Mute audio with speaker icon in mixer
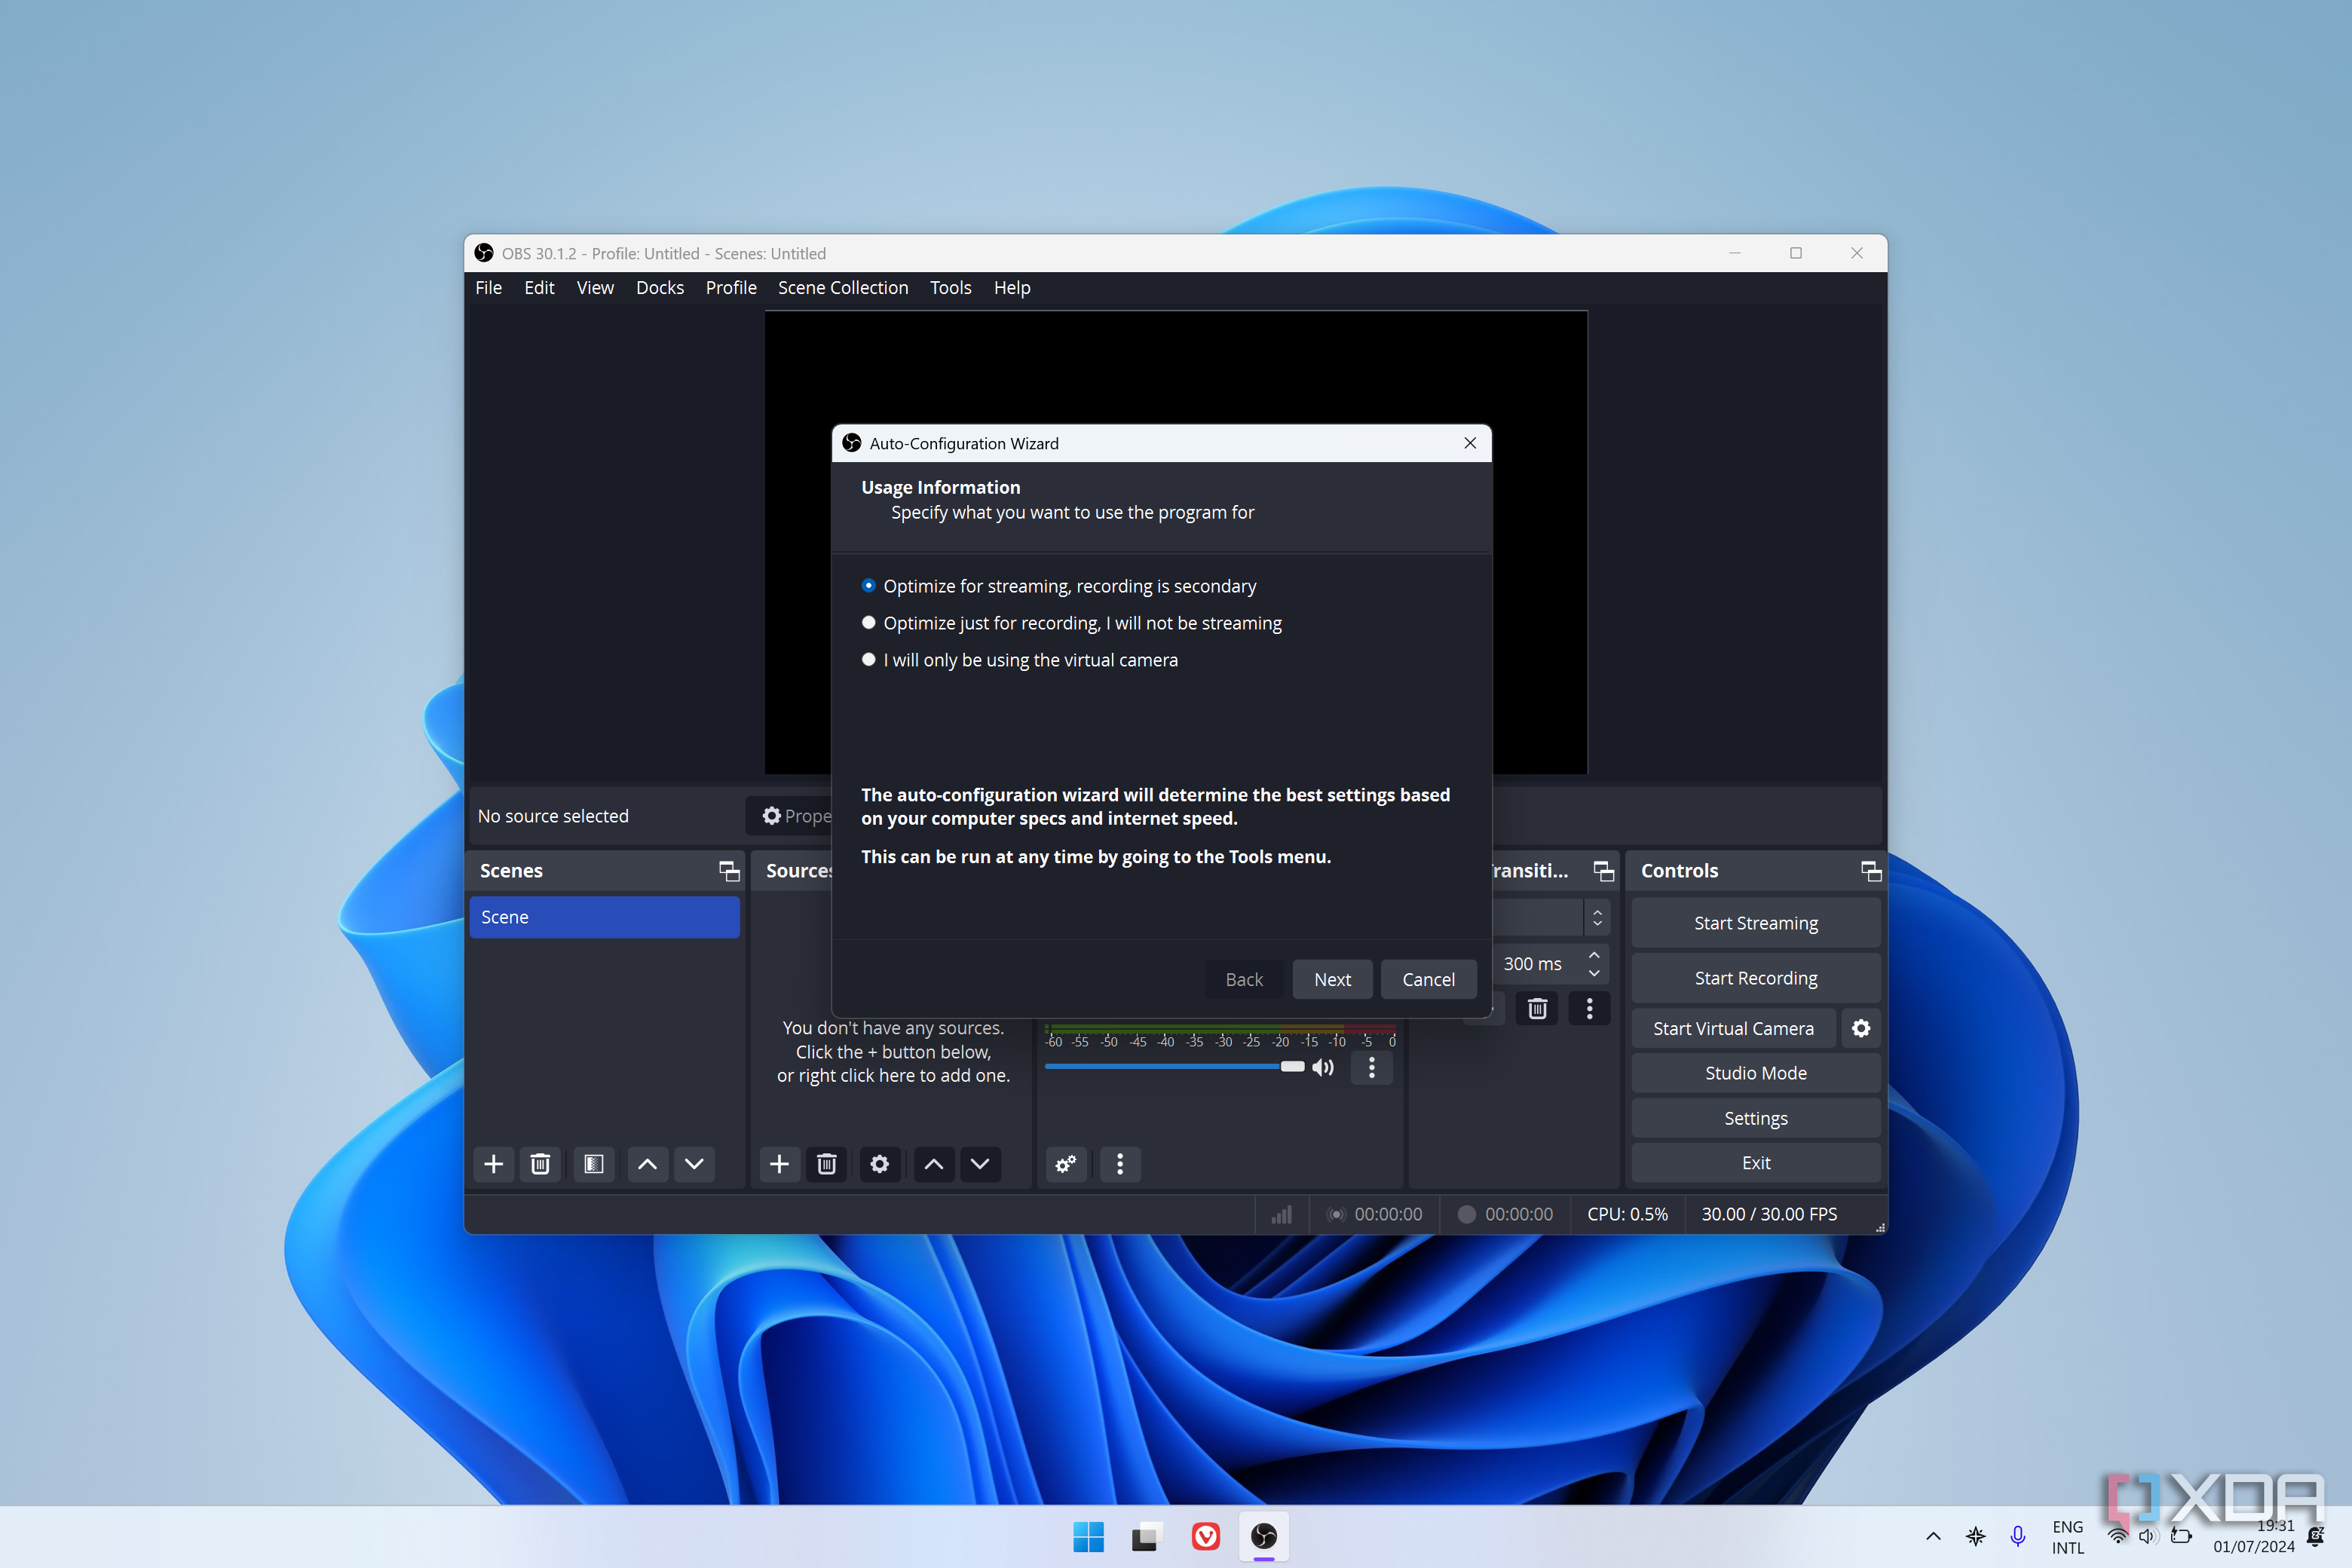 pos(1323,1067)
